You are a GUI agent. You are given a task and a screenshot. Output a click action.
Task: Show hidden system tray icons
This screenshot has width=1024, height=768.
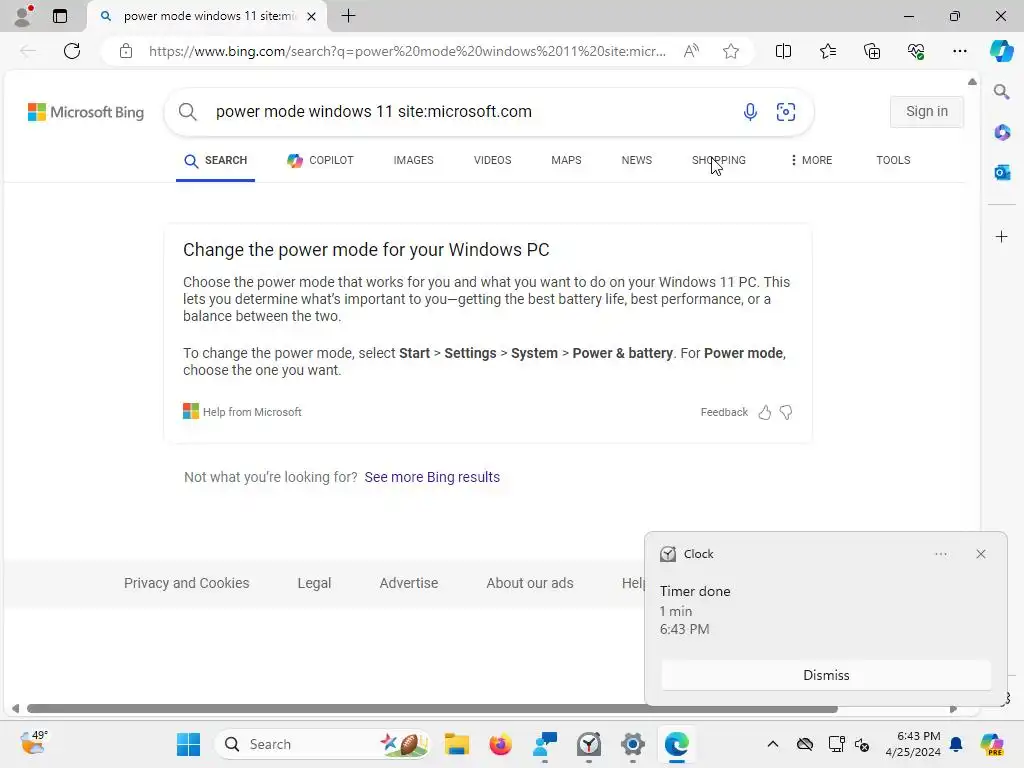click(x=773, y=744)
